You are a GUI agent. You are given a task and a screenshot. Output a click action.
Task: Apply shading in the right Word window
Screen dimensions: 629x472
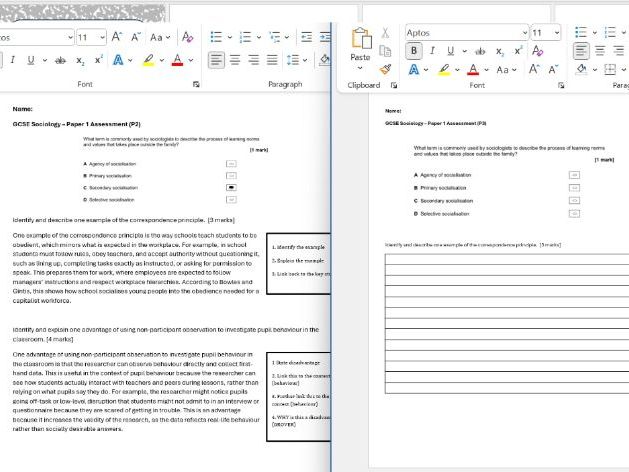pyautogui.click(x=581, y=69)
